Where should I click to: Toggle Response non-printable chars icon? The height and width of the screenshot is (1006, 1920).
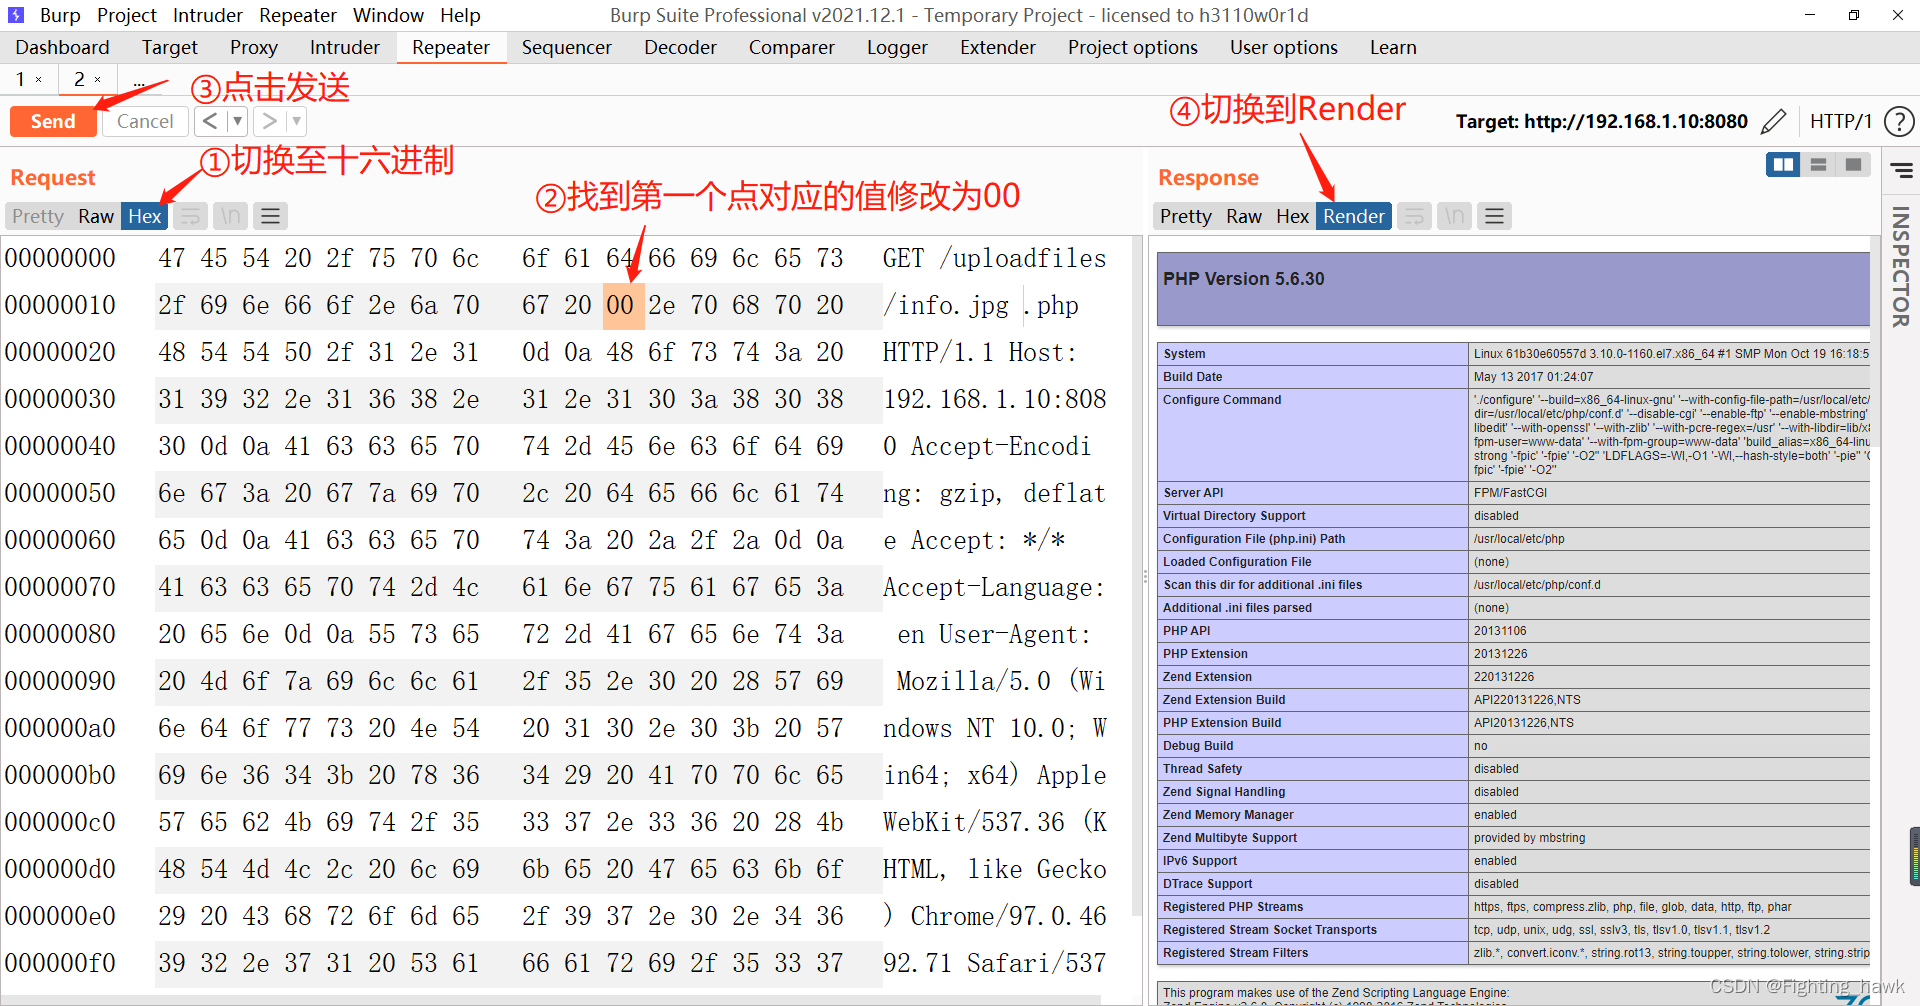point(1454,216)
